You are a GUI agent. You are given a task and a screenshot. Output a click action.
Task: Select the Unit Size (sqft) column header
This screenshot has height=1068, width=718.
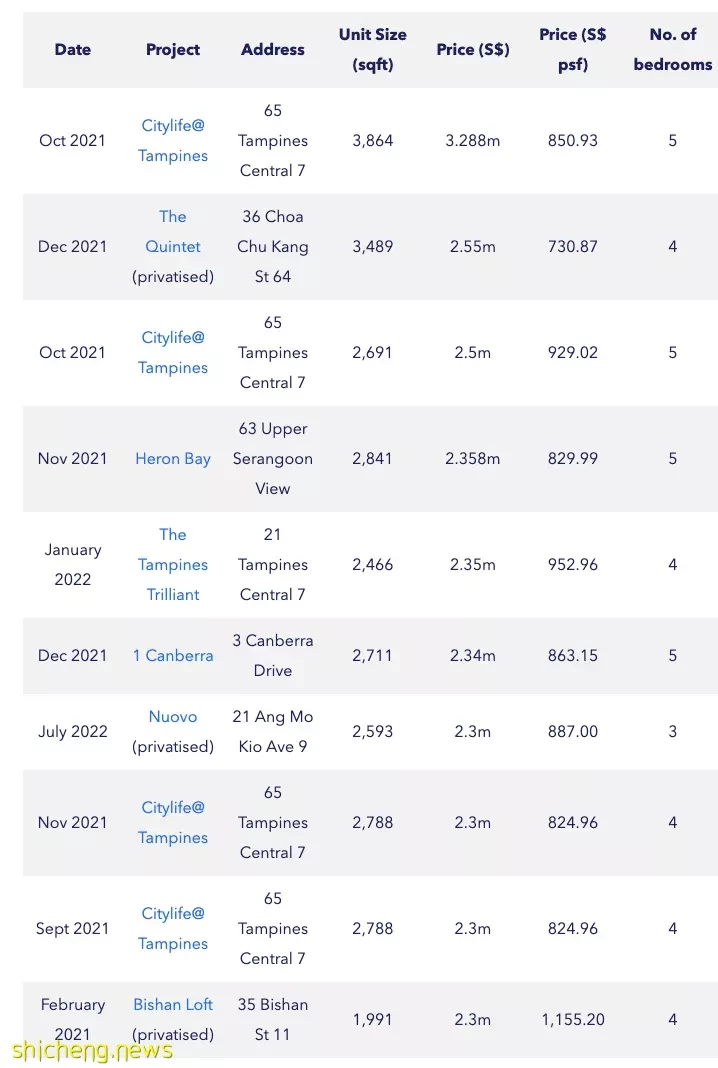click(x=373, y=50)
